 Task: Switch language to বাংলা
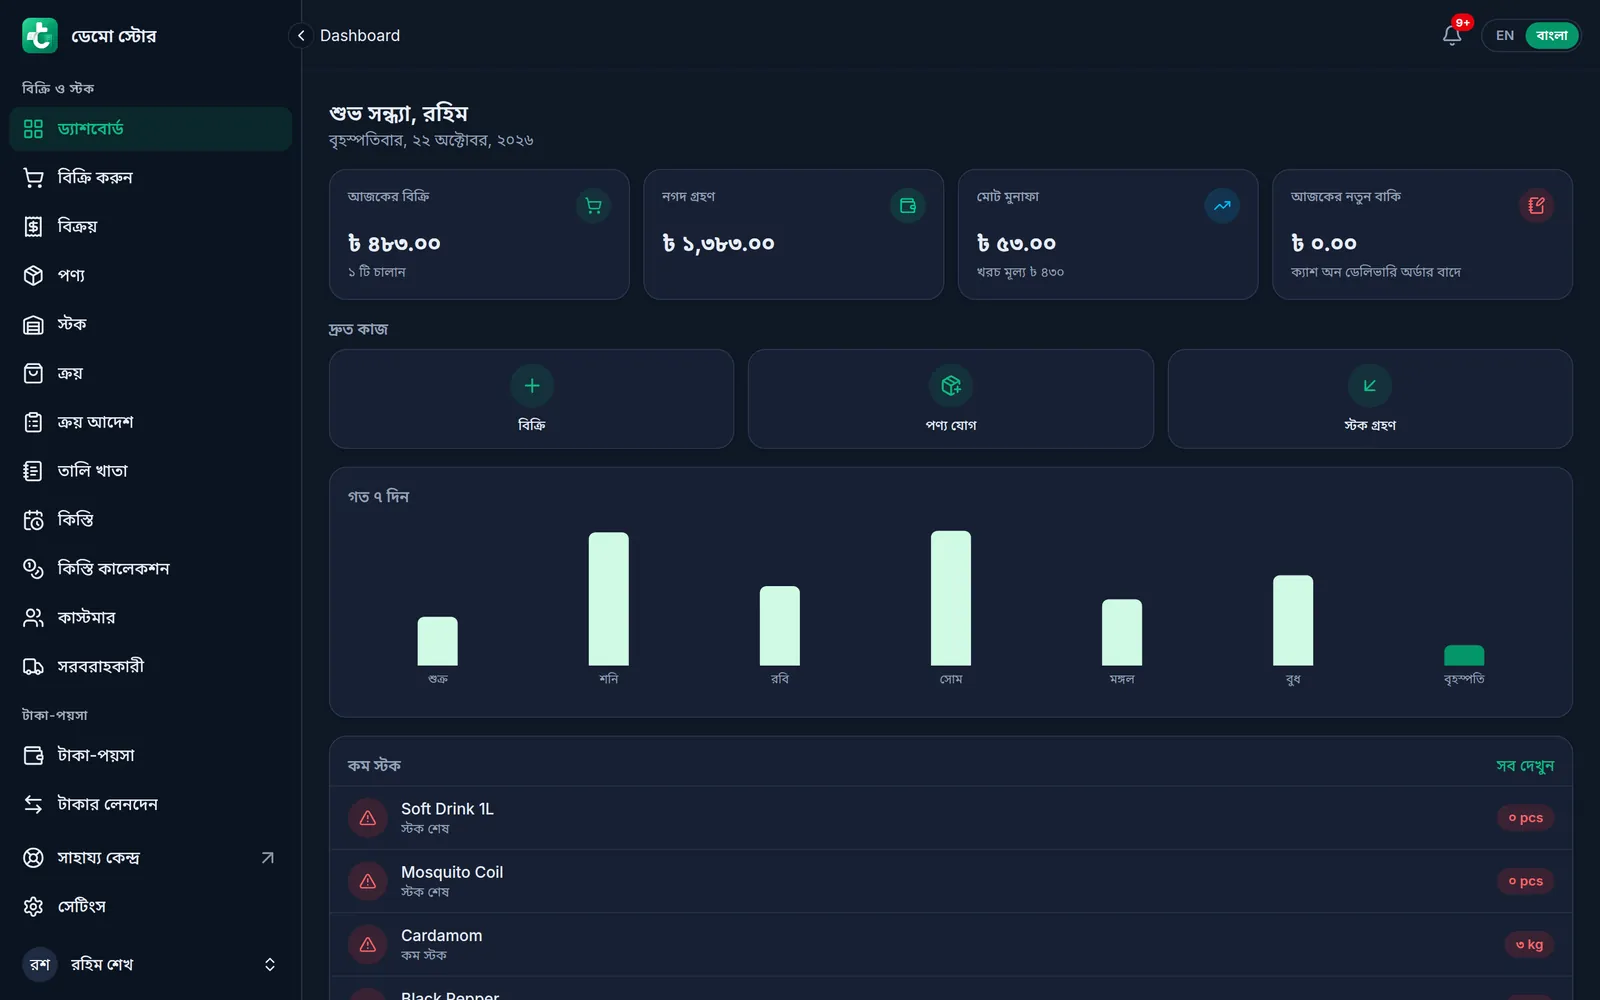pyautogui.click(x=1551, y=35)
